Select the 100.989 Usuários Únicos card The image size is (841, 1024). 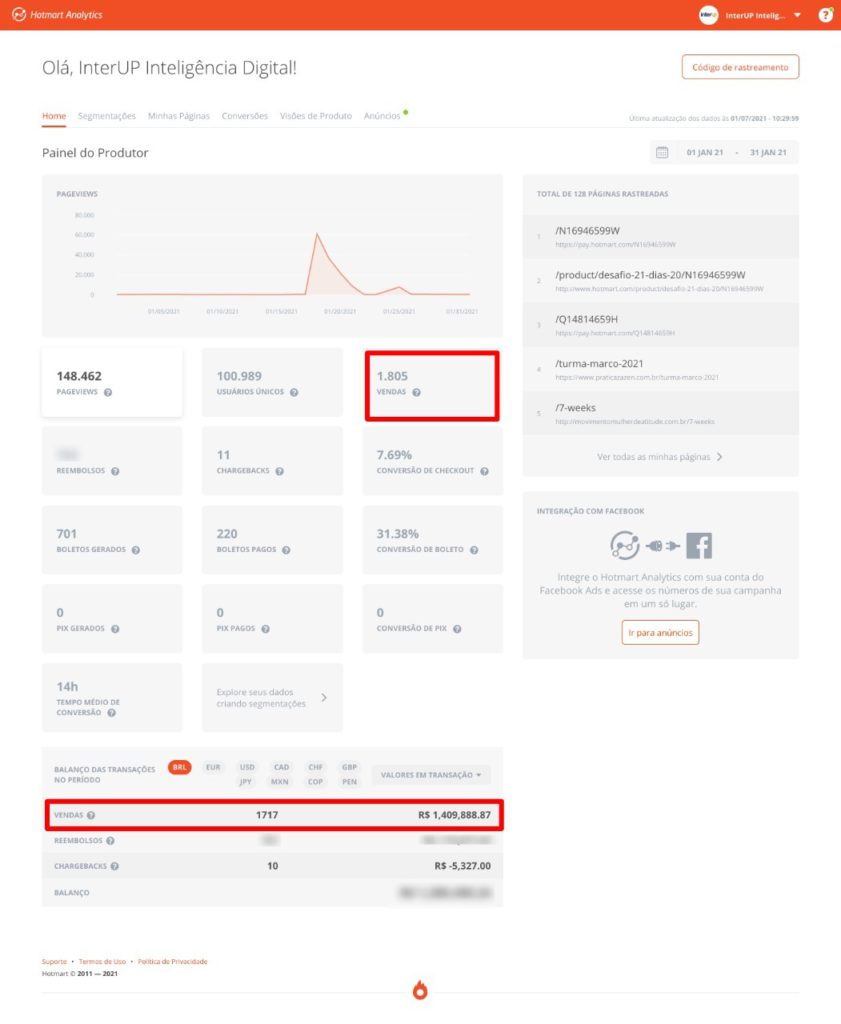272,383
